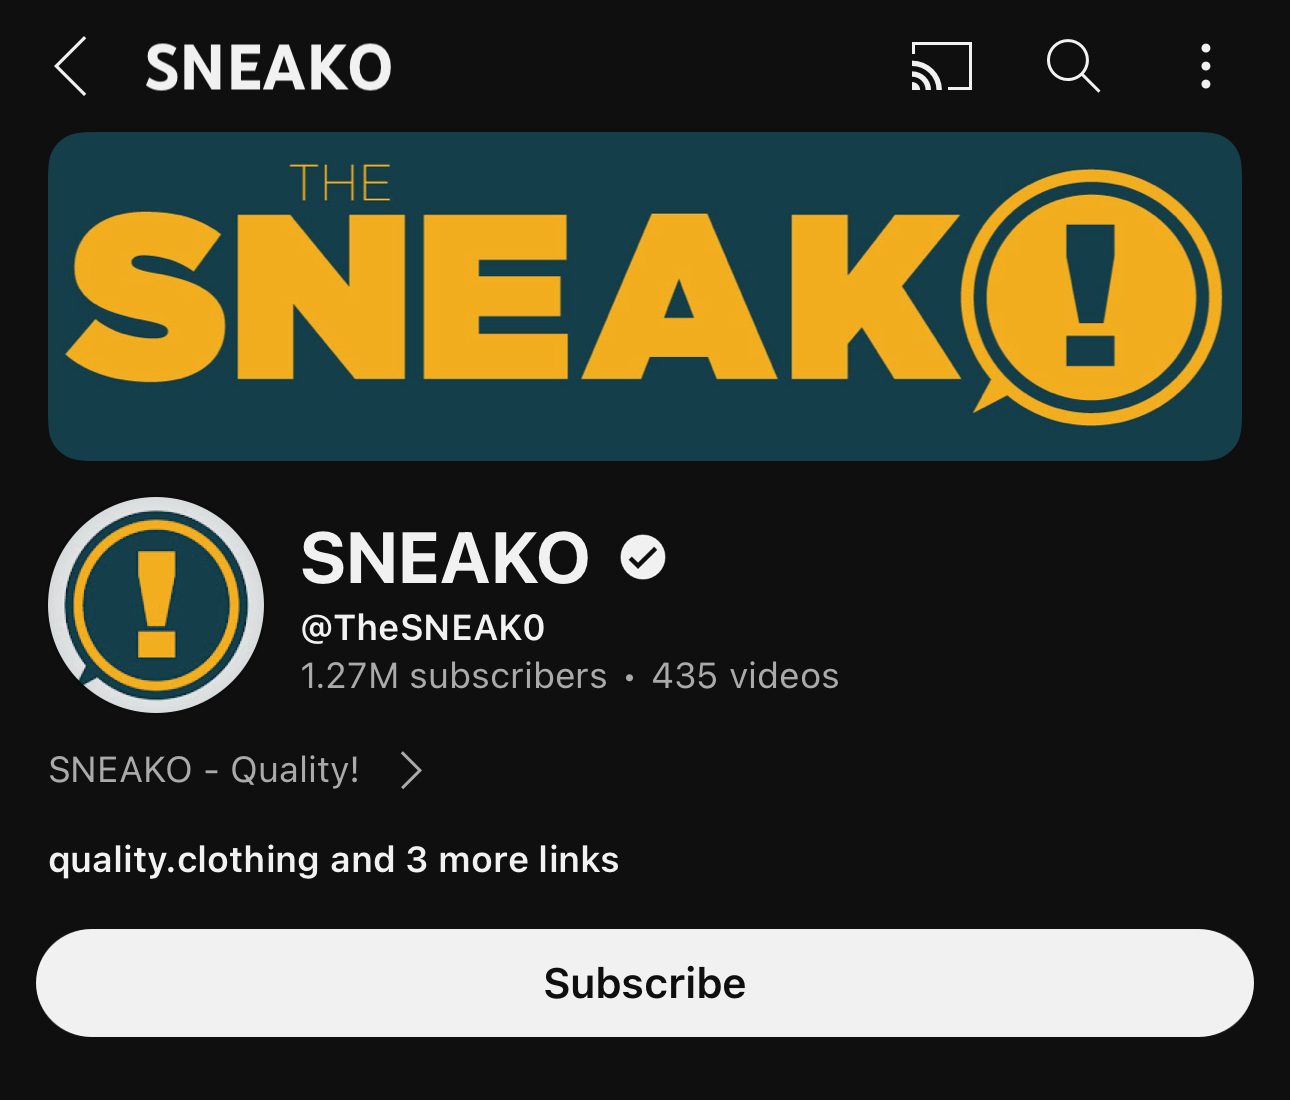Click the 1.27M subscribers count
The width and height of the screenshot is (1290, 1100).
pyautogui.click(x=454, y=676)
